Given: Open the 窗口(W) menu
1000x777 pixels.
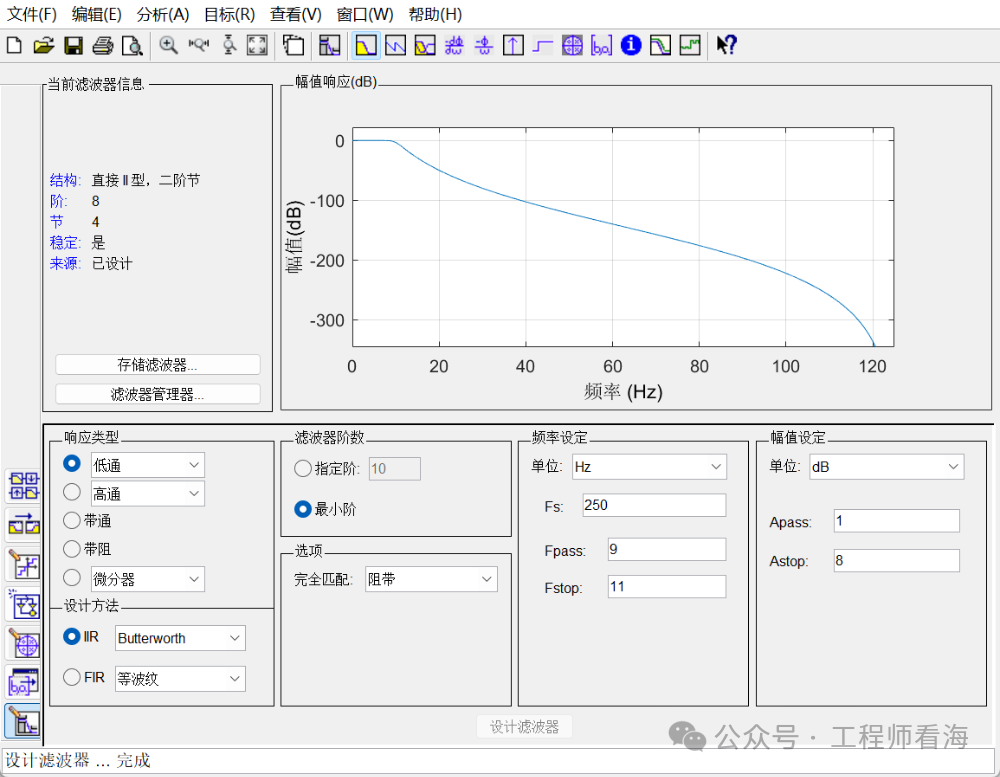Looking at the screenshot, I should click(365, 14).
